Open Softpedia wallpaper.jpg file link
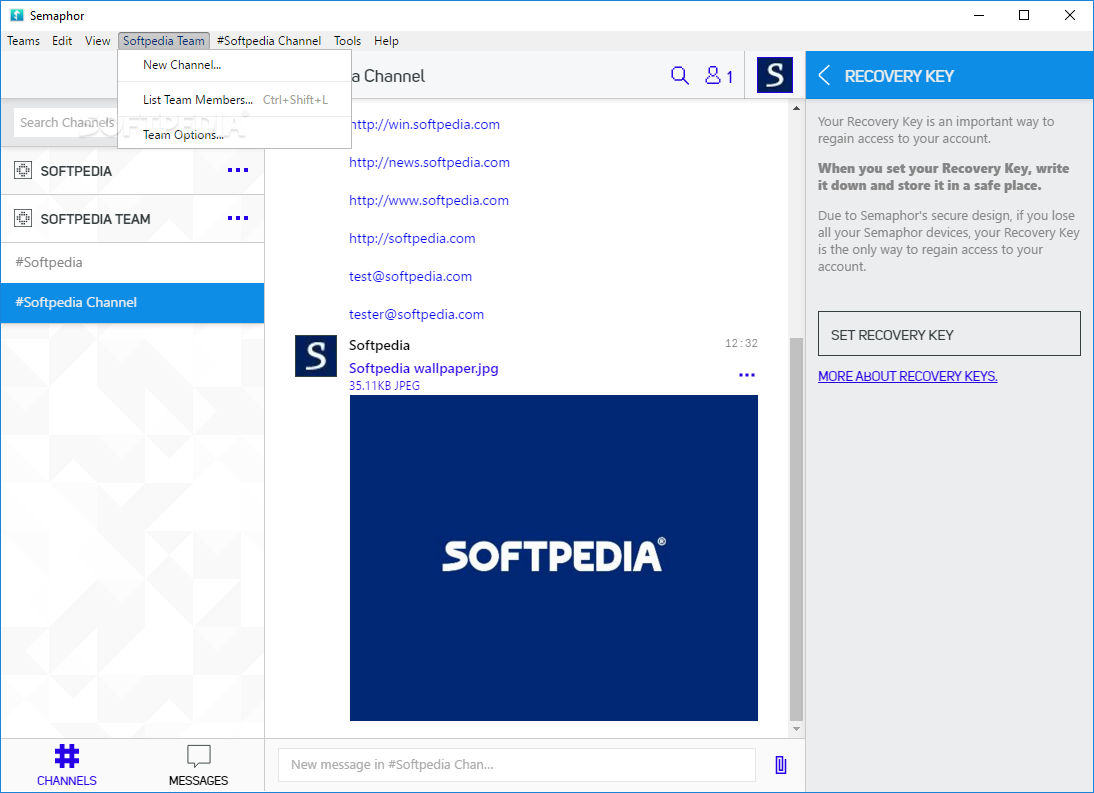Screen dimensions: 1094x793 click(x=424, y=368)
